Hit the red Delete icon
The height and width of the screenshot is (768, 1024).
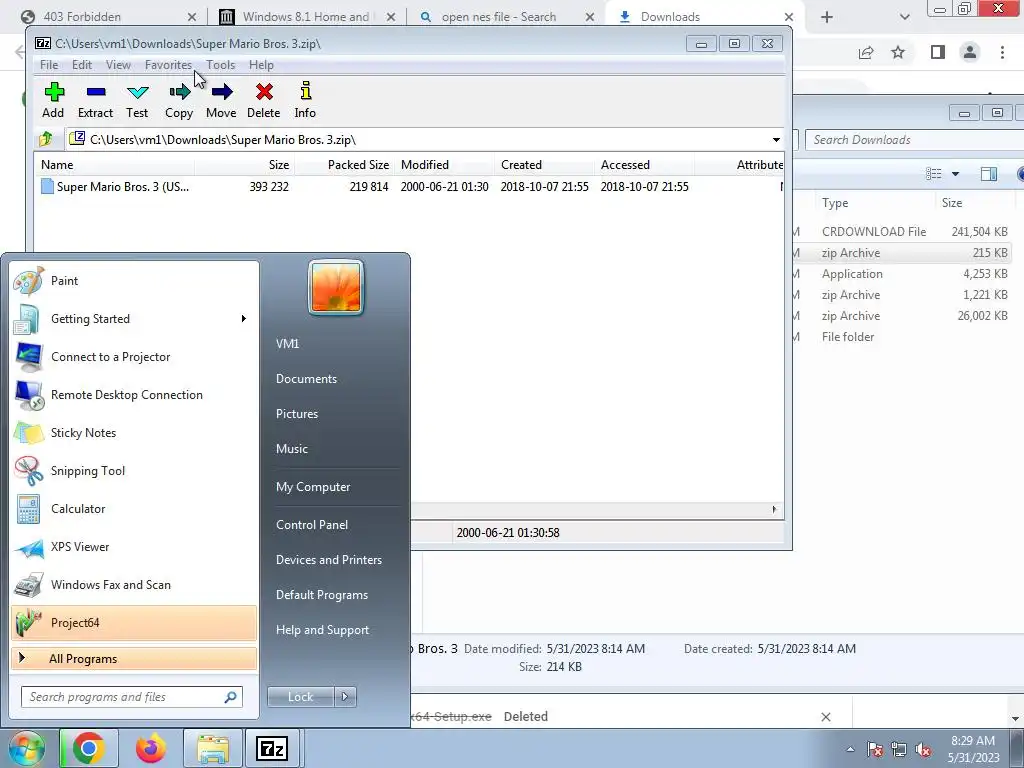(x=264, y=100)
